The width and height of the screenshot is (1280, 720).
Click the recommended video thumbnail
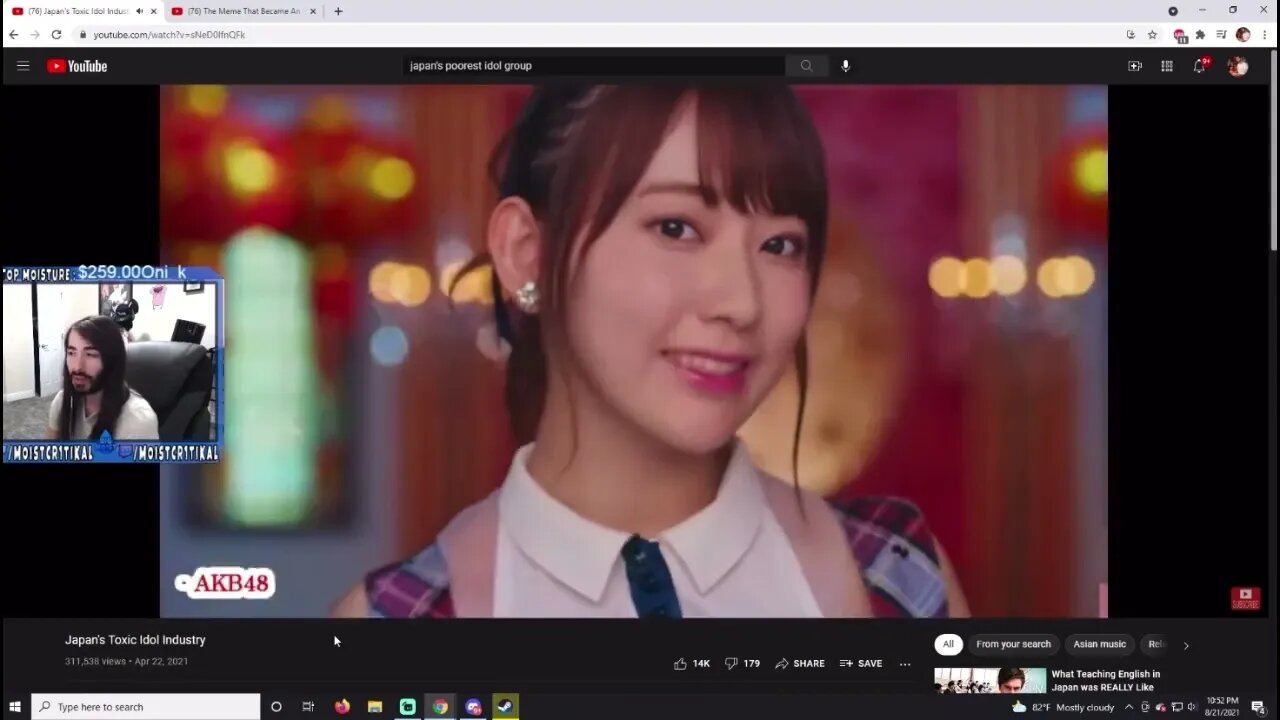point(990,680)
